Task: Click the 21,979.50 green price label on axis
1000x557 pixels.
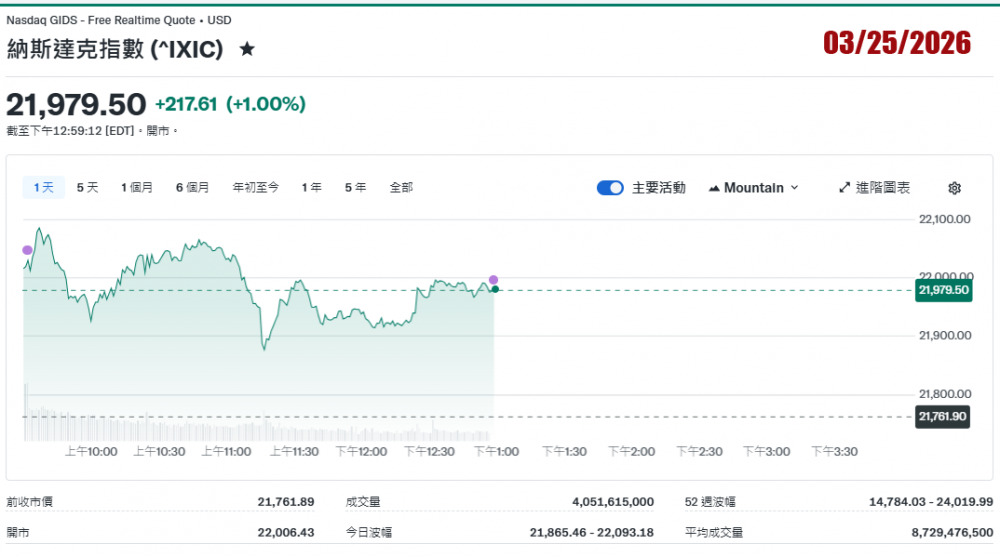Action: point(943,290)
